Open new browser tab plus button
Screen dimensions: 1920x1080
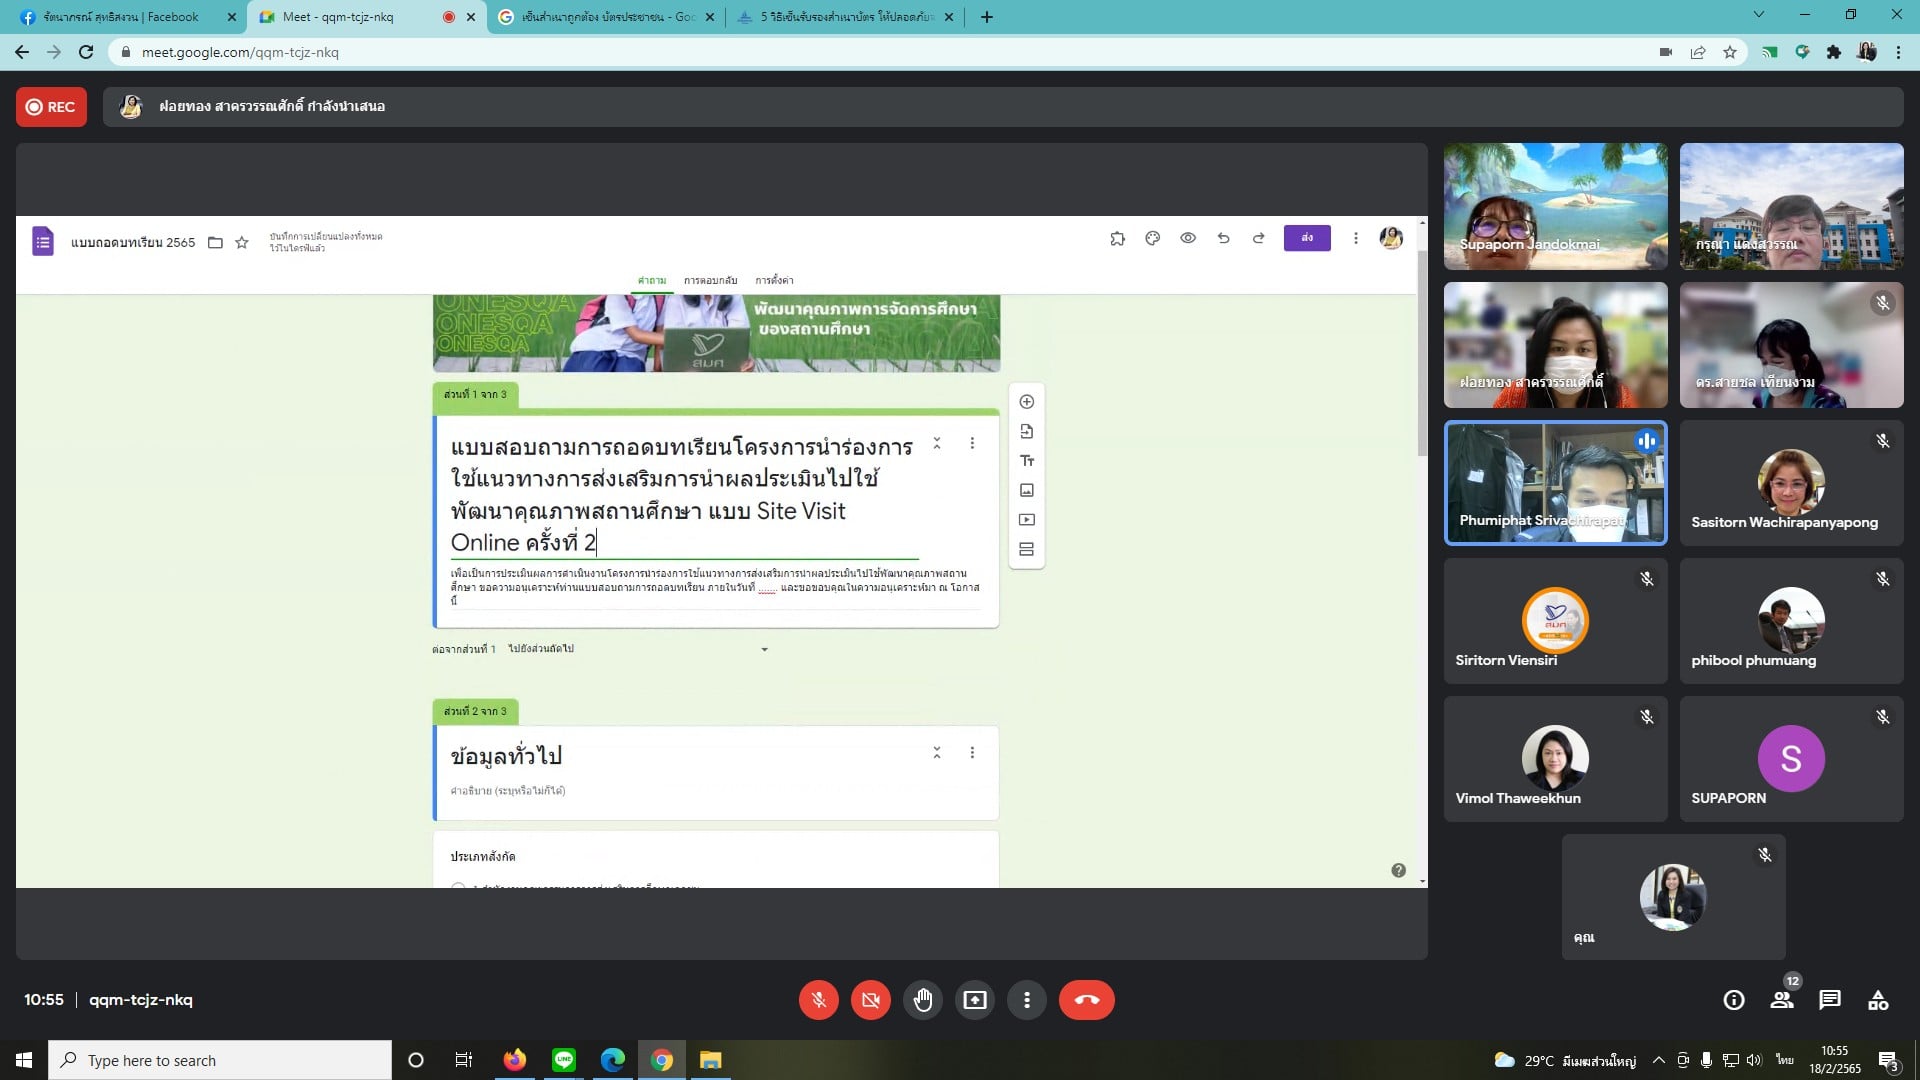coord(986,17)
